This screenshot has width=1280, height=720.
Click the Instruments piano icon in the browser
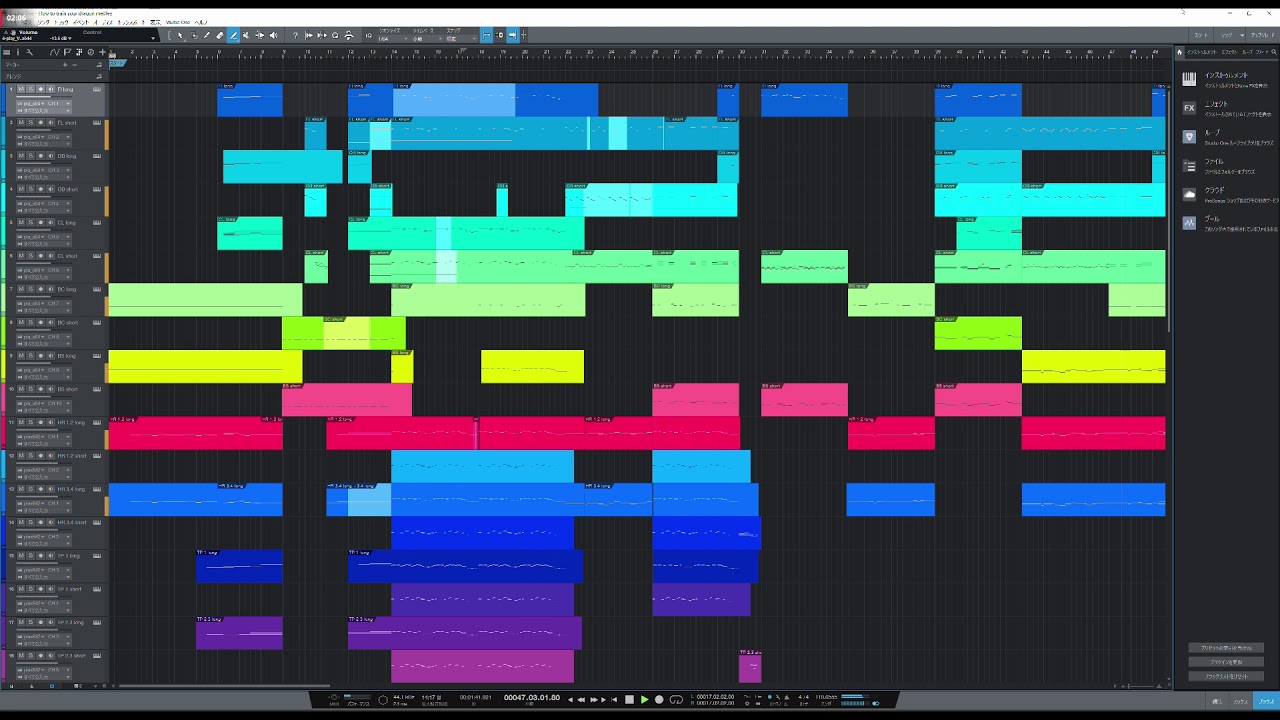pyautogui.click(x=1189, y=79)
